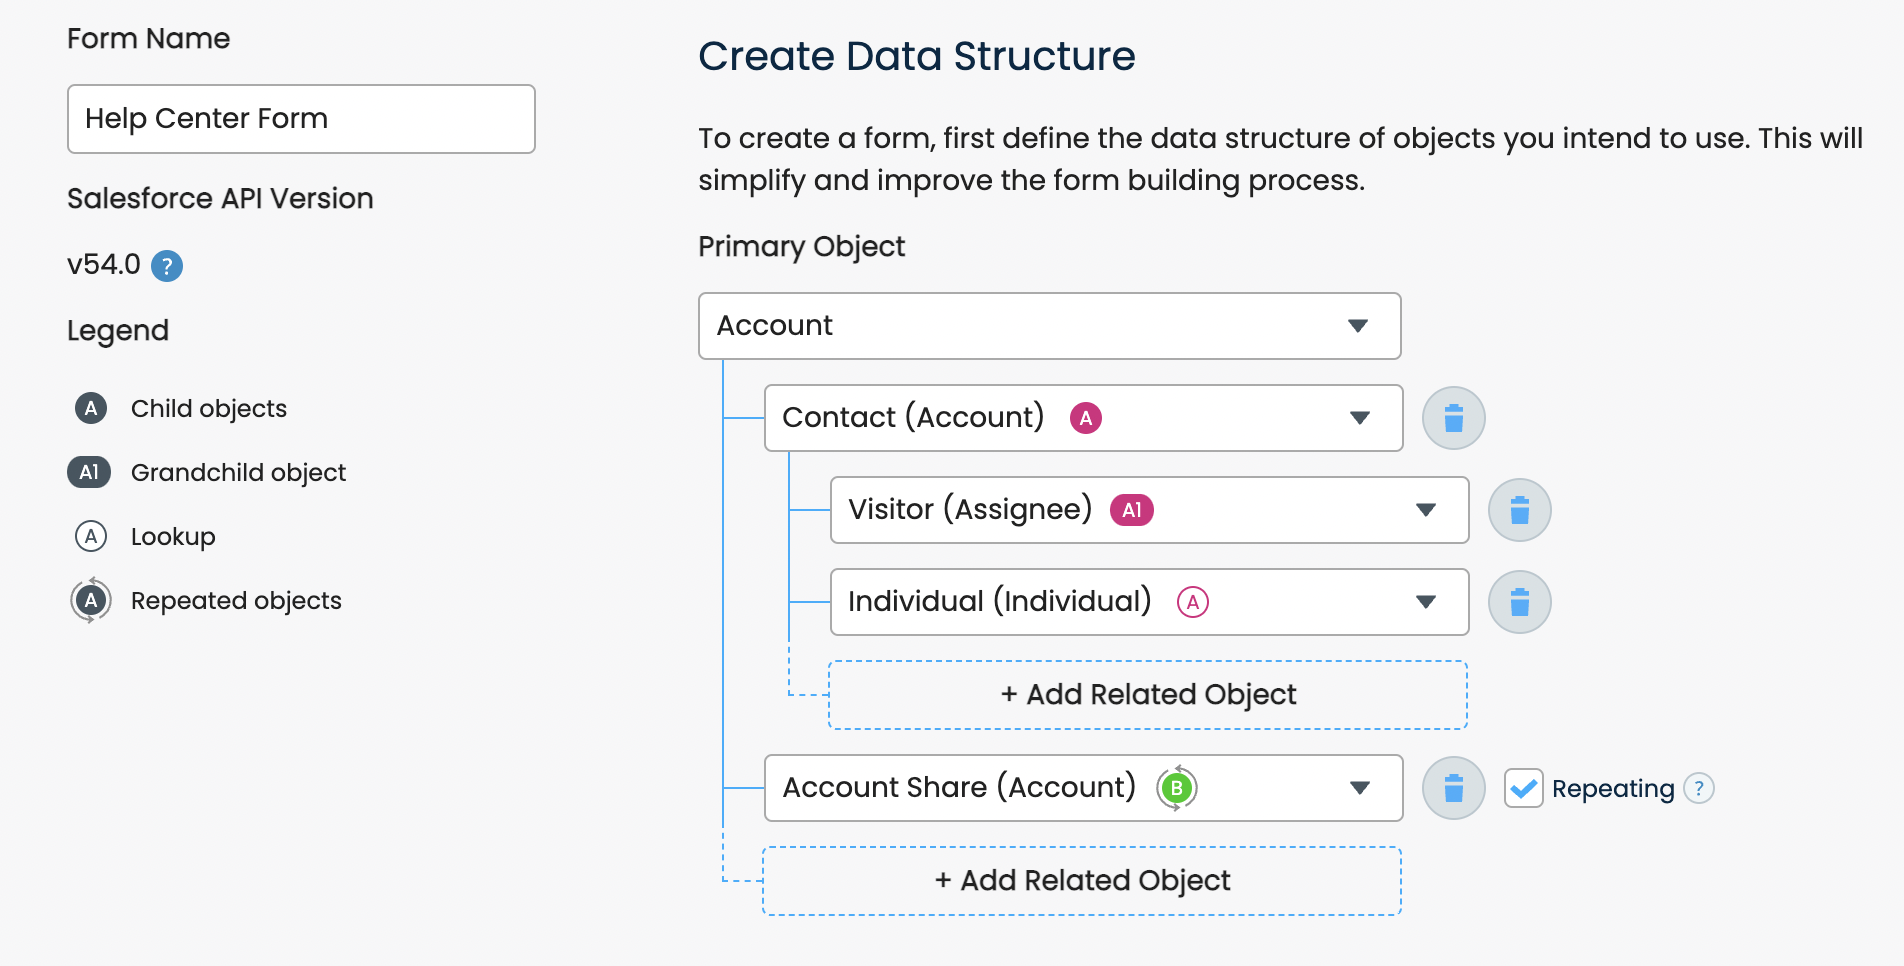This screenshot has width=1904, height=966.
Task: Add a related object under Individual
Action: pyautogui.click(x=1147, y=694)
